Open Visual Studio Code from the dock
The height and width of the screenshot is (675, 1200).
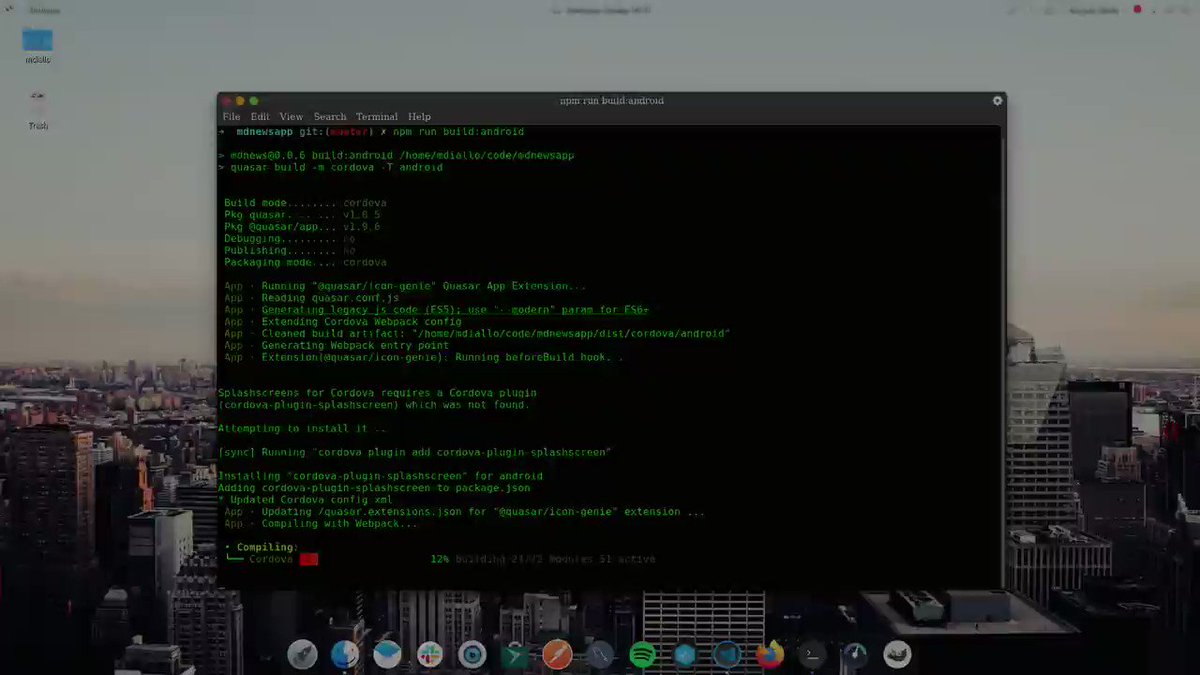727,655
